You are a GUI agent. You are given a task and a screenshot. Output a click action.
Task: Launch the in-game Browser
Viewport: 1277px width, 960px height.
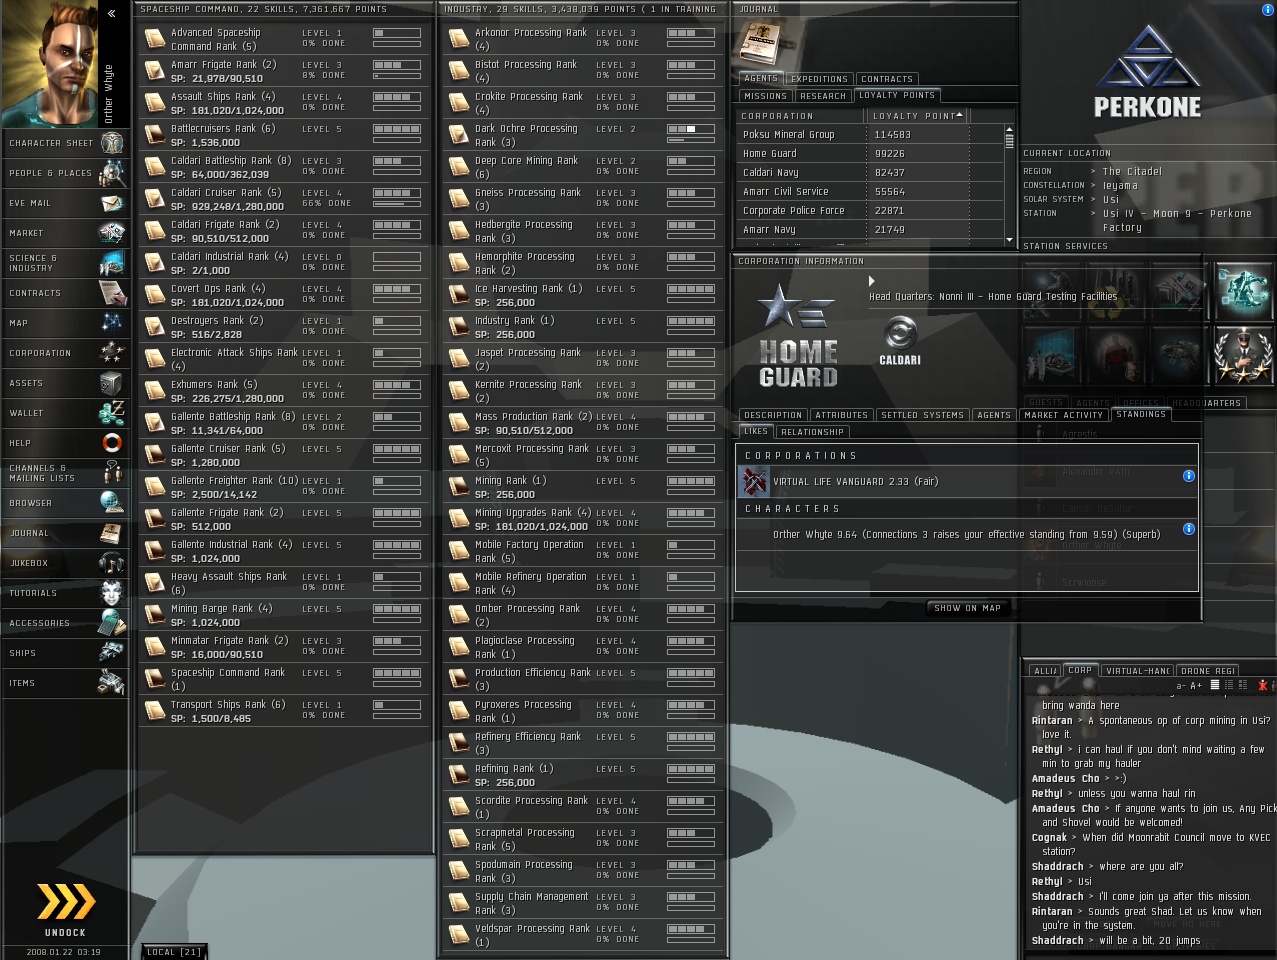(x=65, y=503)
